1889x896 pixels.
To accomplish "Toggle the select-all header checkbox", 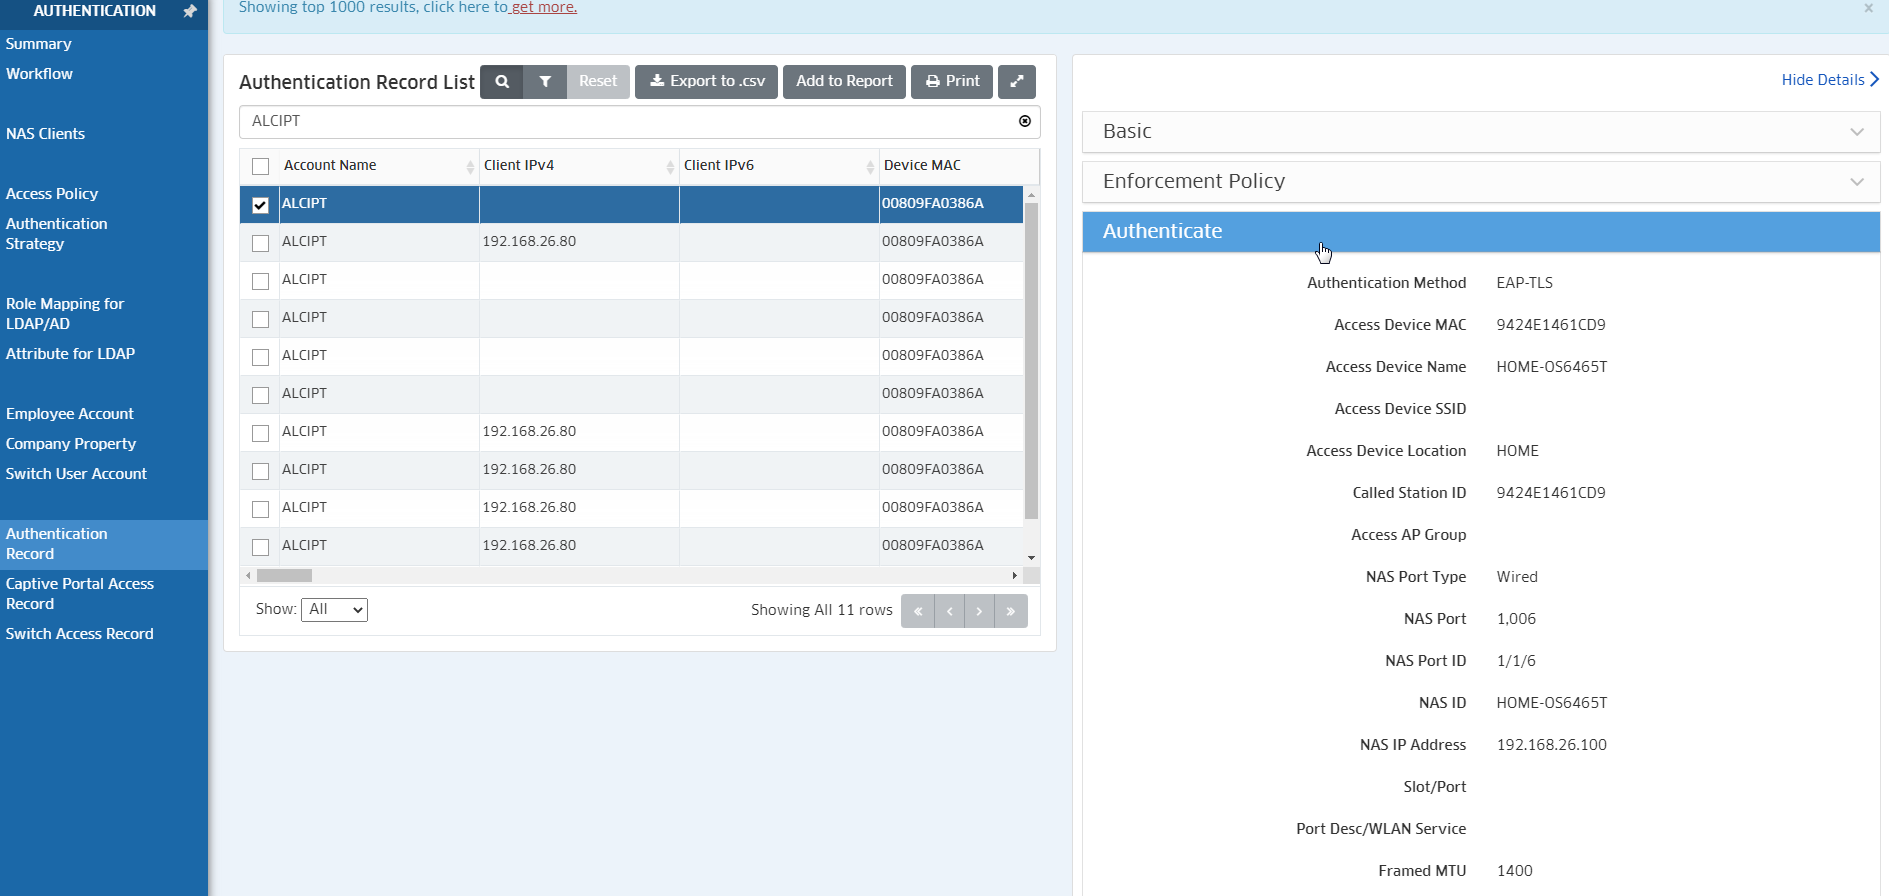I will click(261, 166).
